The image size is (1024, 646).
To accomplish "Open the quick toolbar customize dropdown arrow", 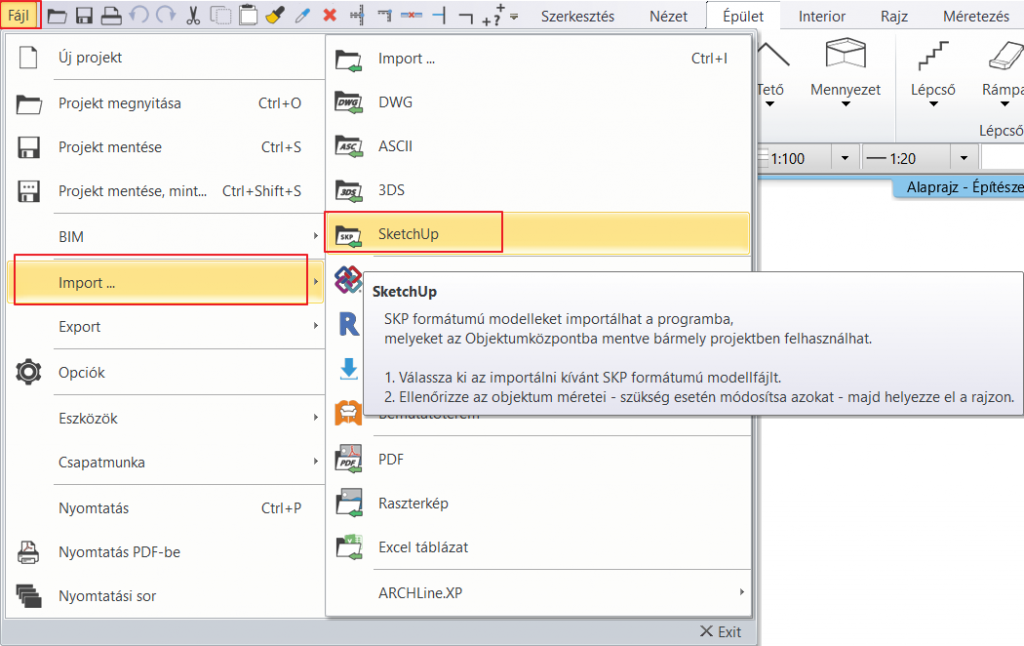I will point(514,17).
